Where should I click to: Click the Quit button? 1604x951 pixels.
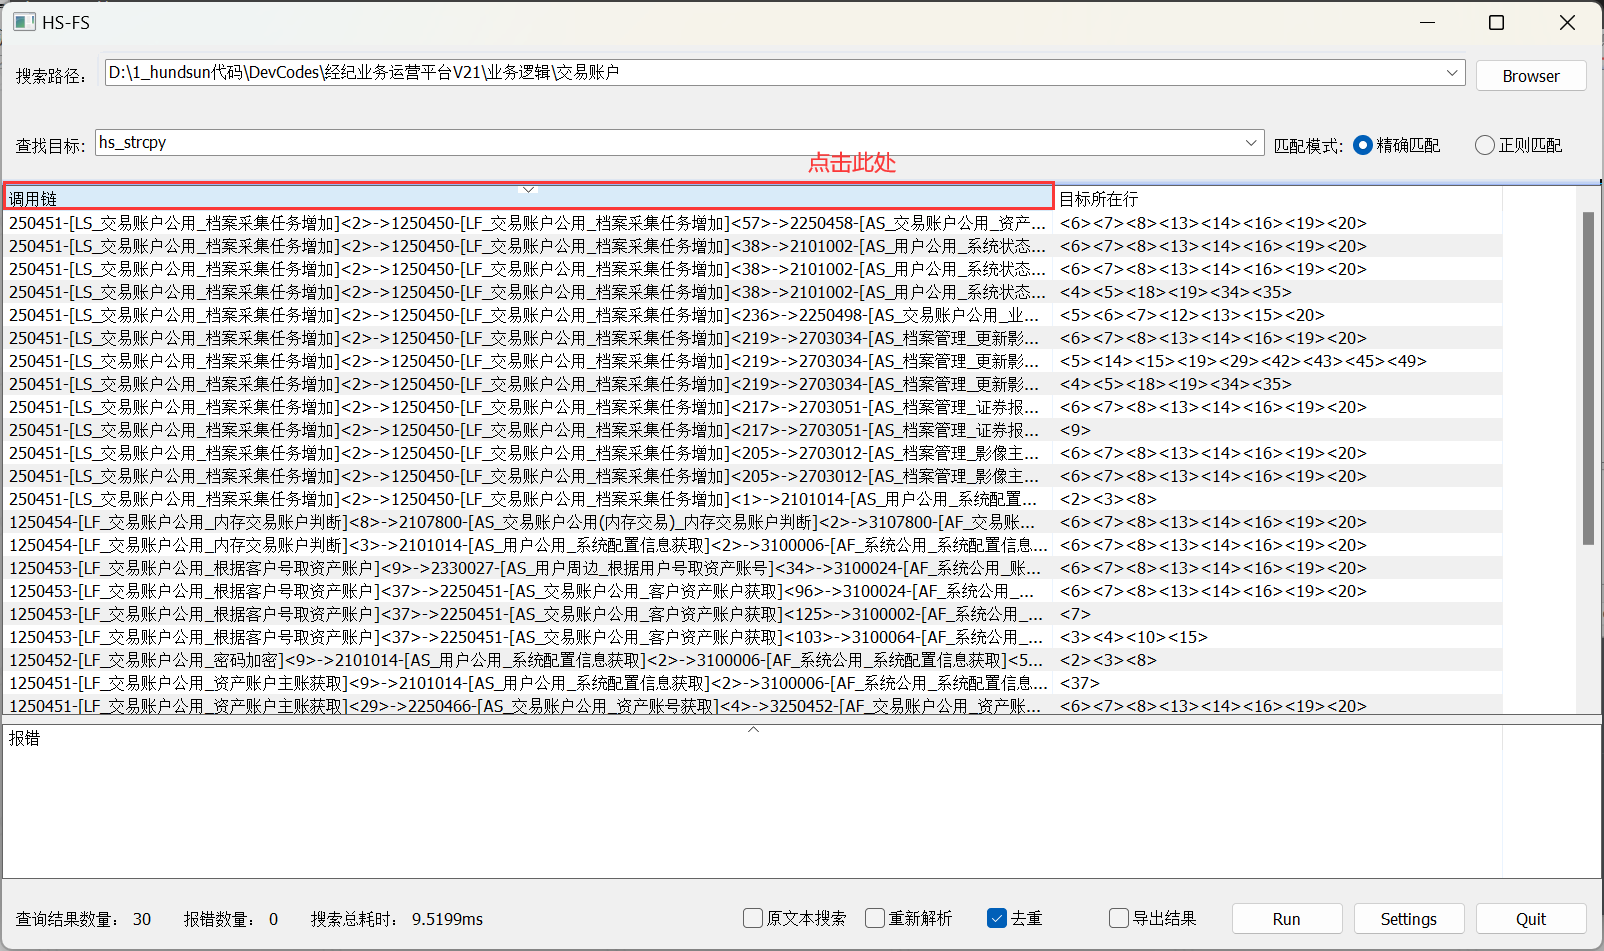pos(1530,919)
